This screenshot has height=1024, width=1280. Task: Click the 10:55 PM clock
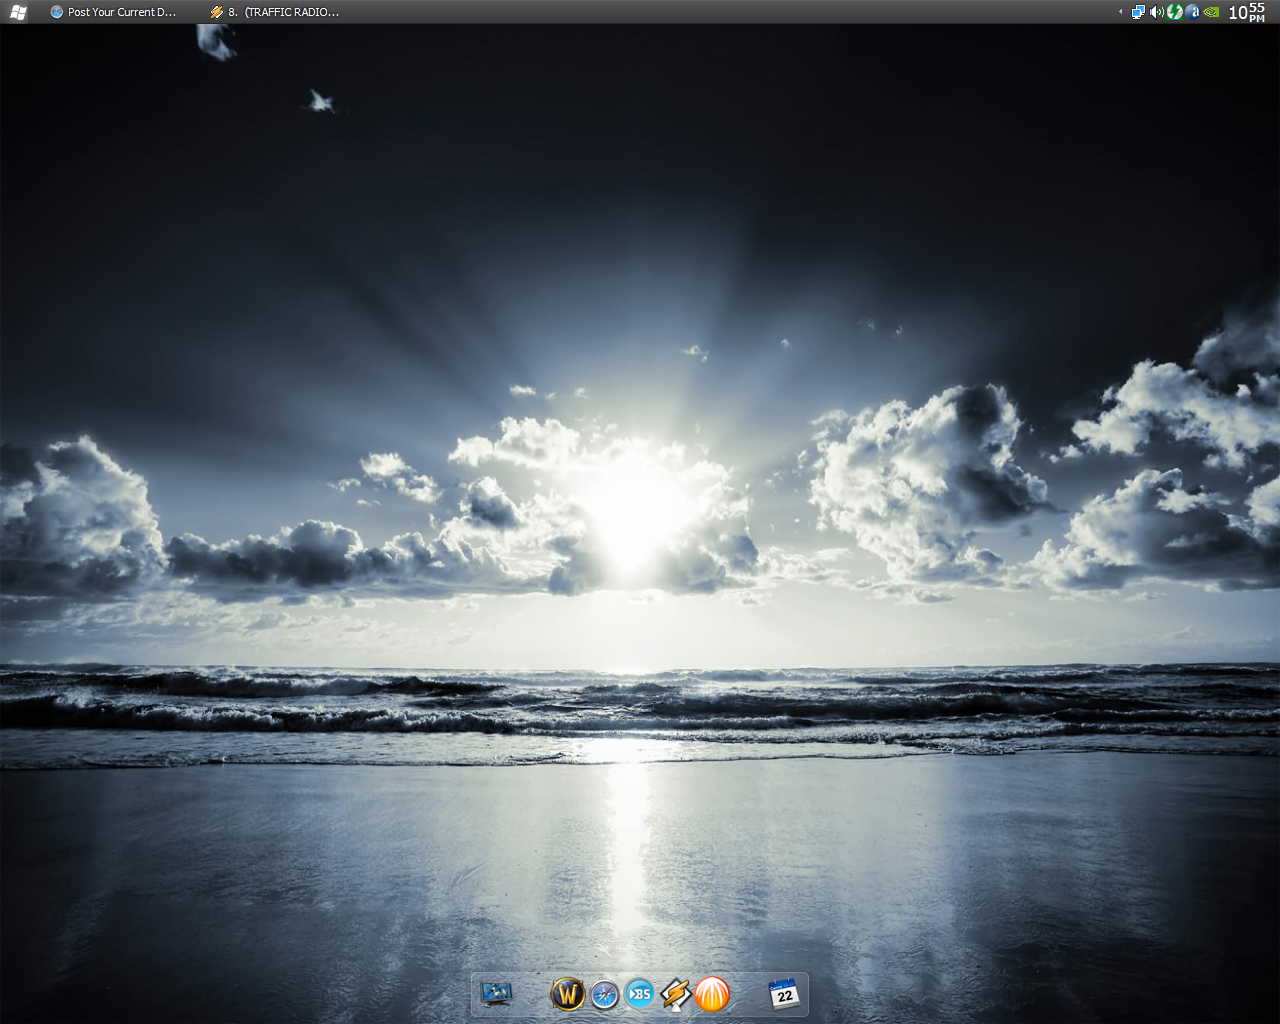coord(1247,12)
